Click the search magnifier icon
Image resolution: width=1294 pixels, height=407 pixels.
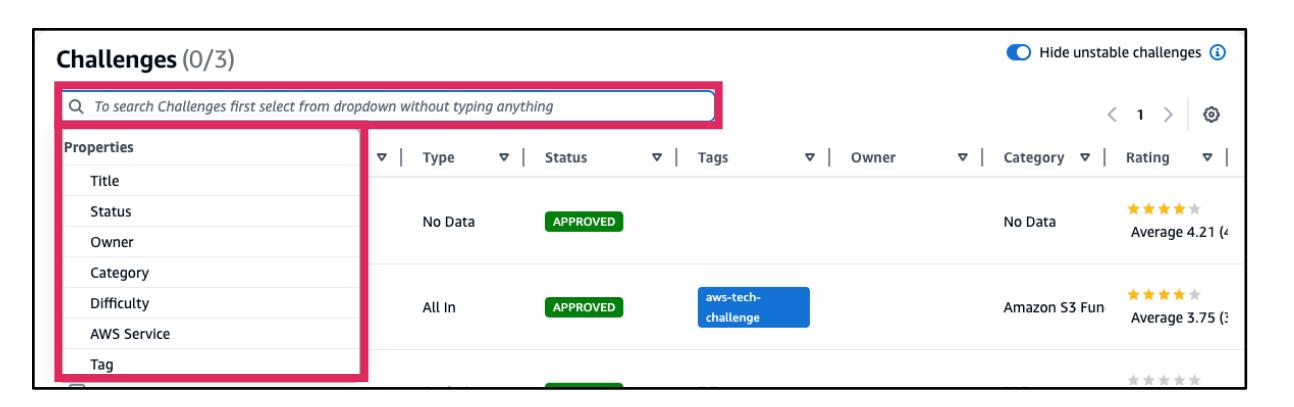tap(72, 105)
